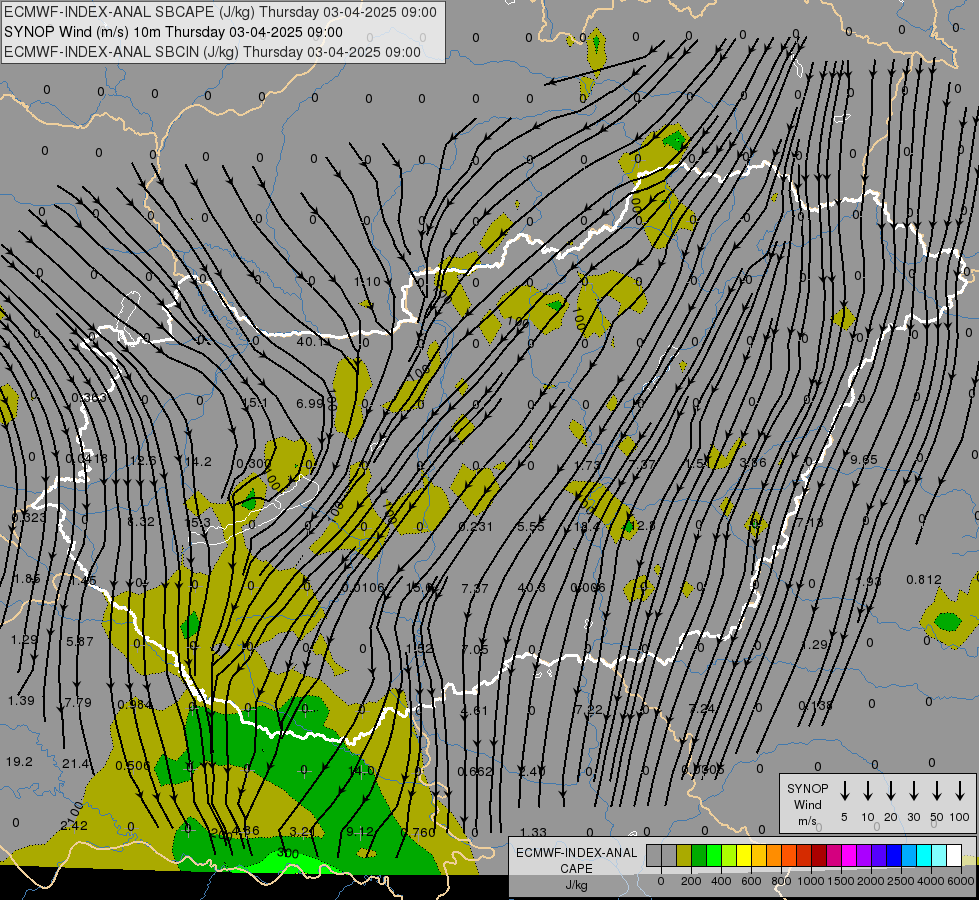Pick the dark red CAPE legend swatch
The height and width of the screenshot is (900, 979).
(x=819, y=856)
